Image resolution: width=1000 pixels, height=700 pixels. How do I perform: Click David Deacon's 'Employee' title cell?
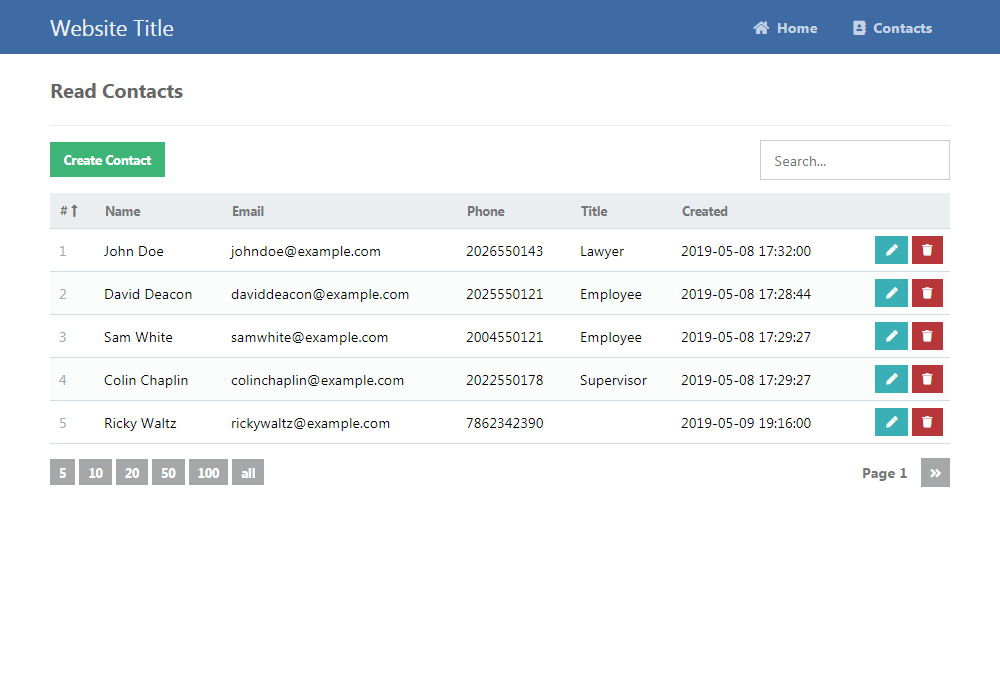tap(610, 294)
